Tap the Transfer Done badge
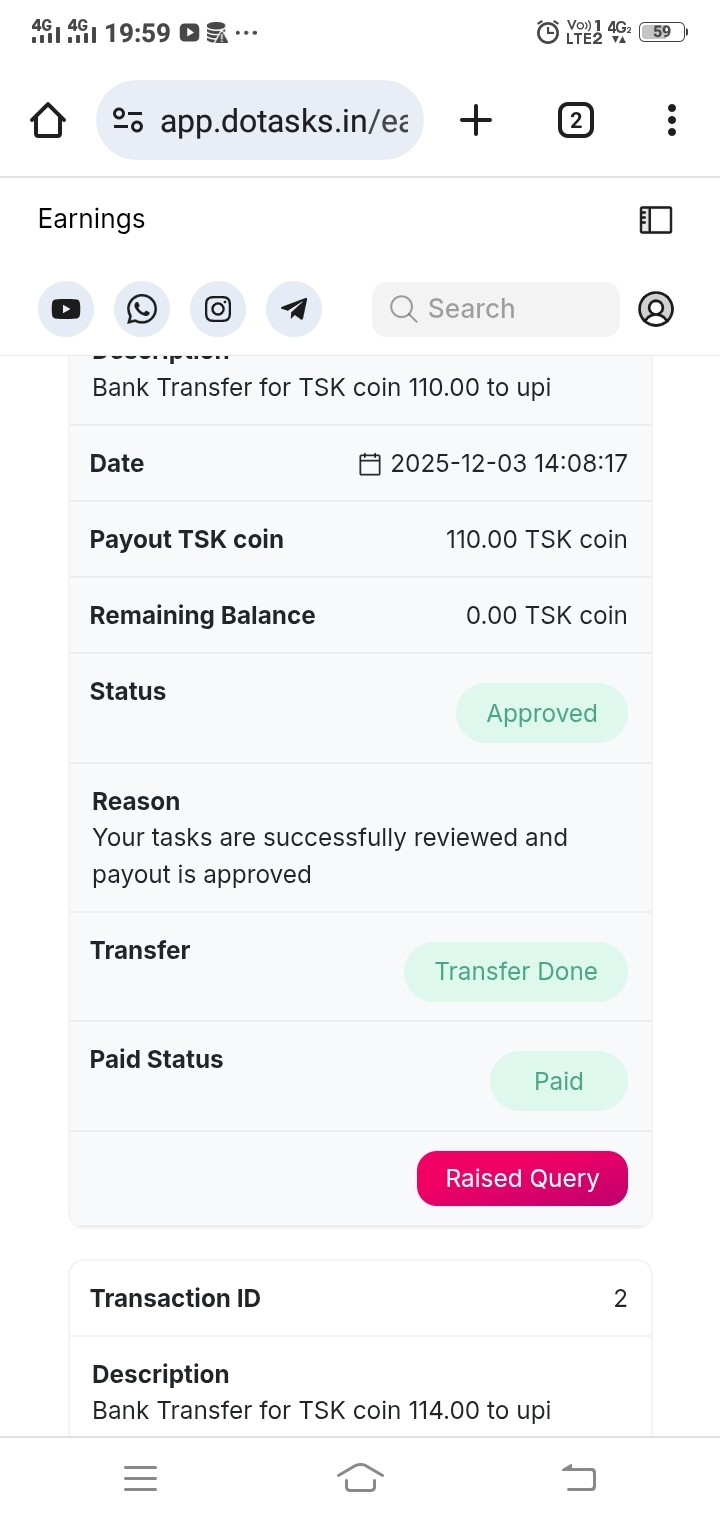720x1520 pixels. click(x=516, y=972)
